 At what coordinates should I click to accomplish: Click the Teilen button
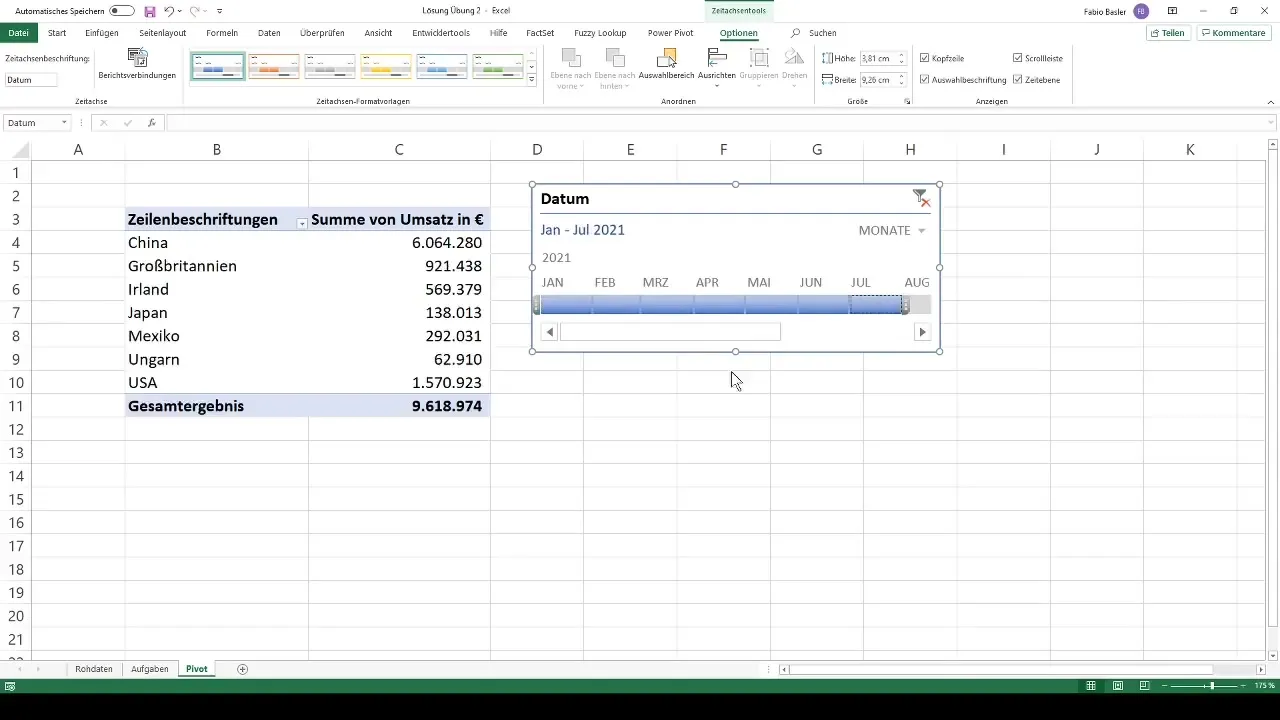click(1168, 33)
